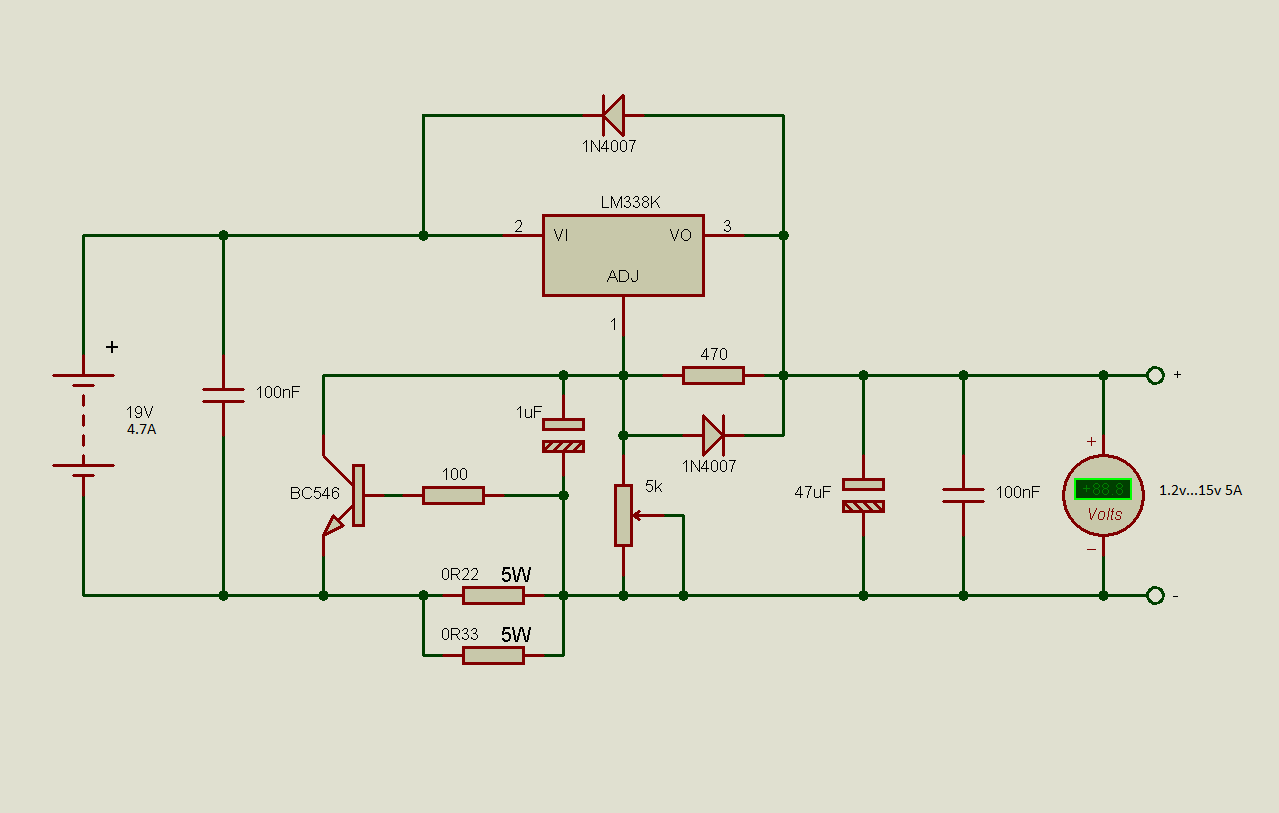Screen dimensions: 1279x813
Task: Click the input-side 100nF capacitor near the battery
Action: [223, 394]
